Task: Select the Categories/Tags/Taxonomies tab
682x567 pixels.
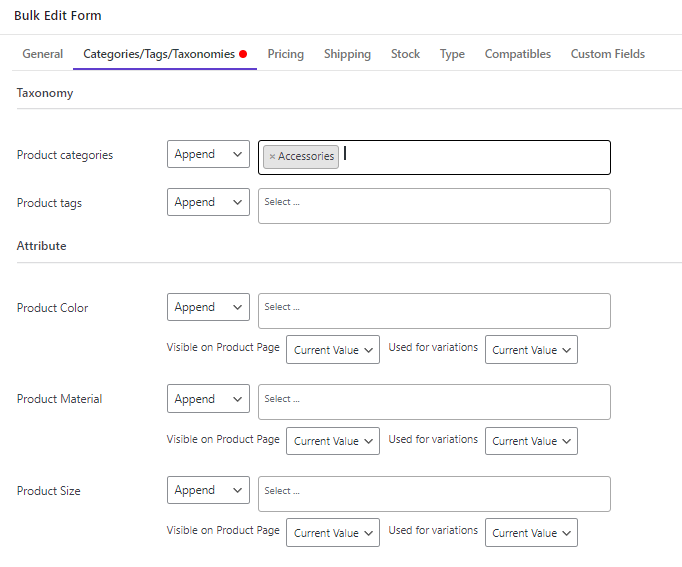Action: coord(165,54)
